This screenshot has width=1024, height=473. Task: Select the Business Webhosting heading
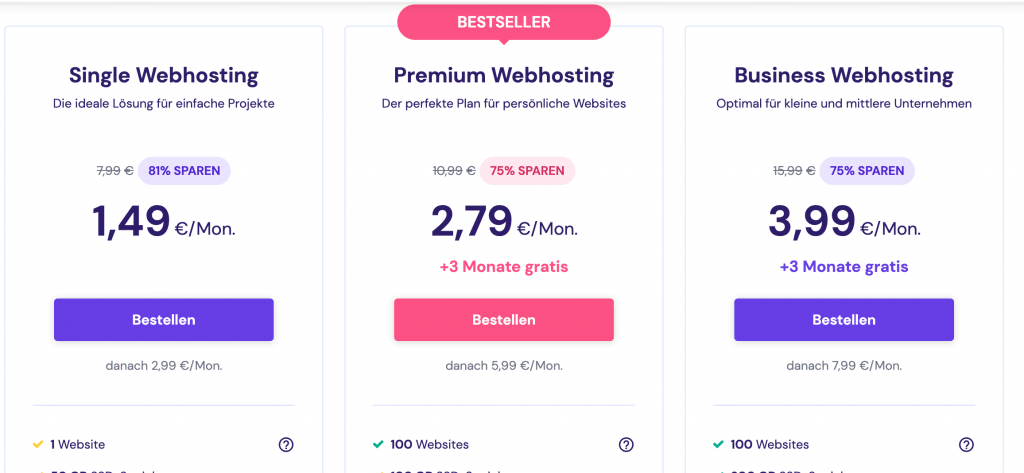tap(843, 75)
